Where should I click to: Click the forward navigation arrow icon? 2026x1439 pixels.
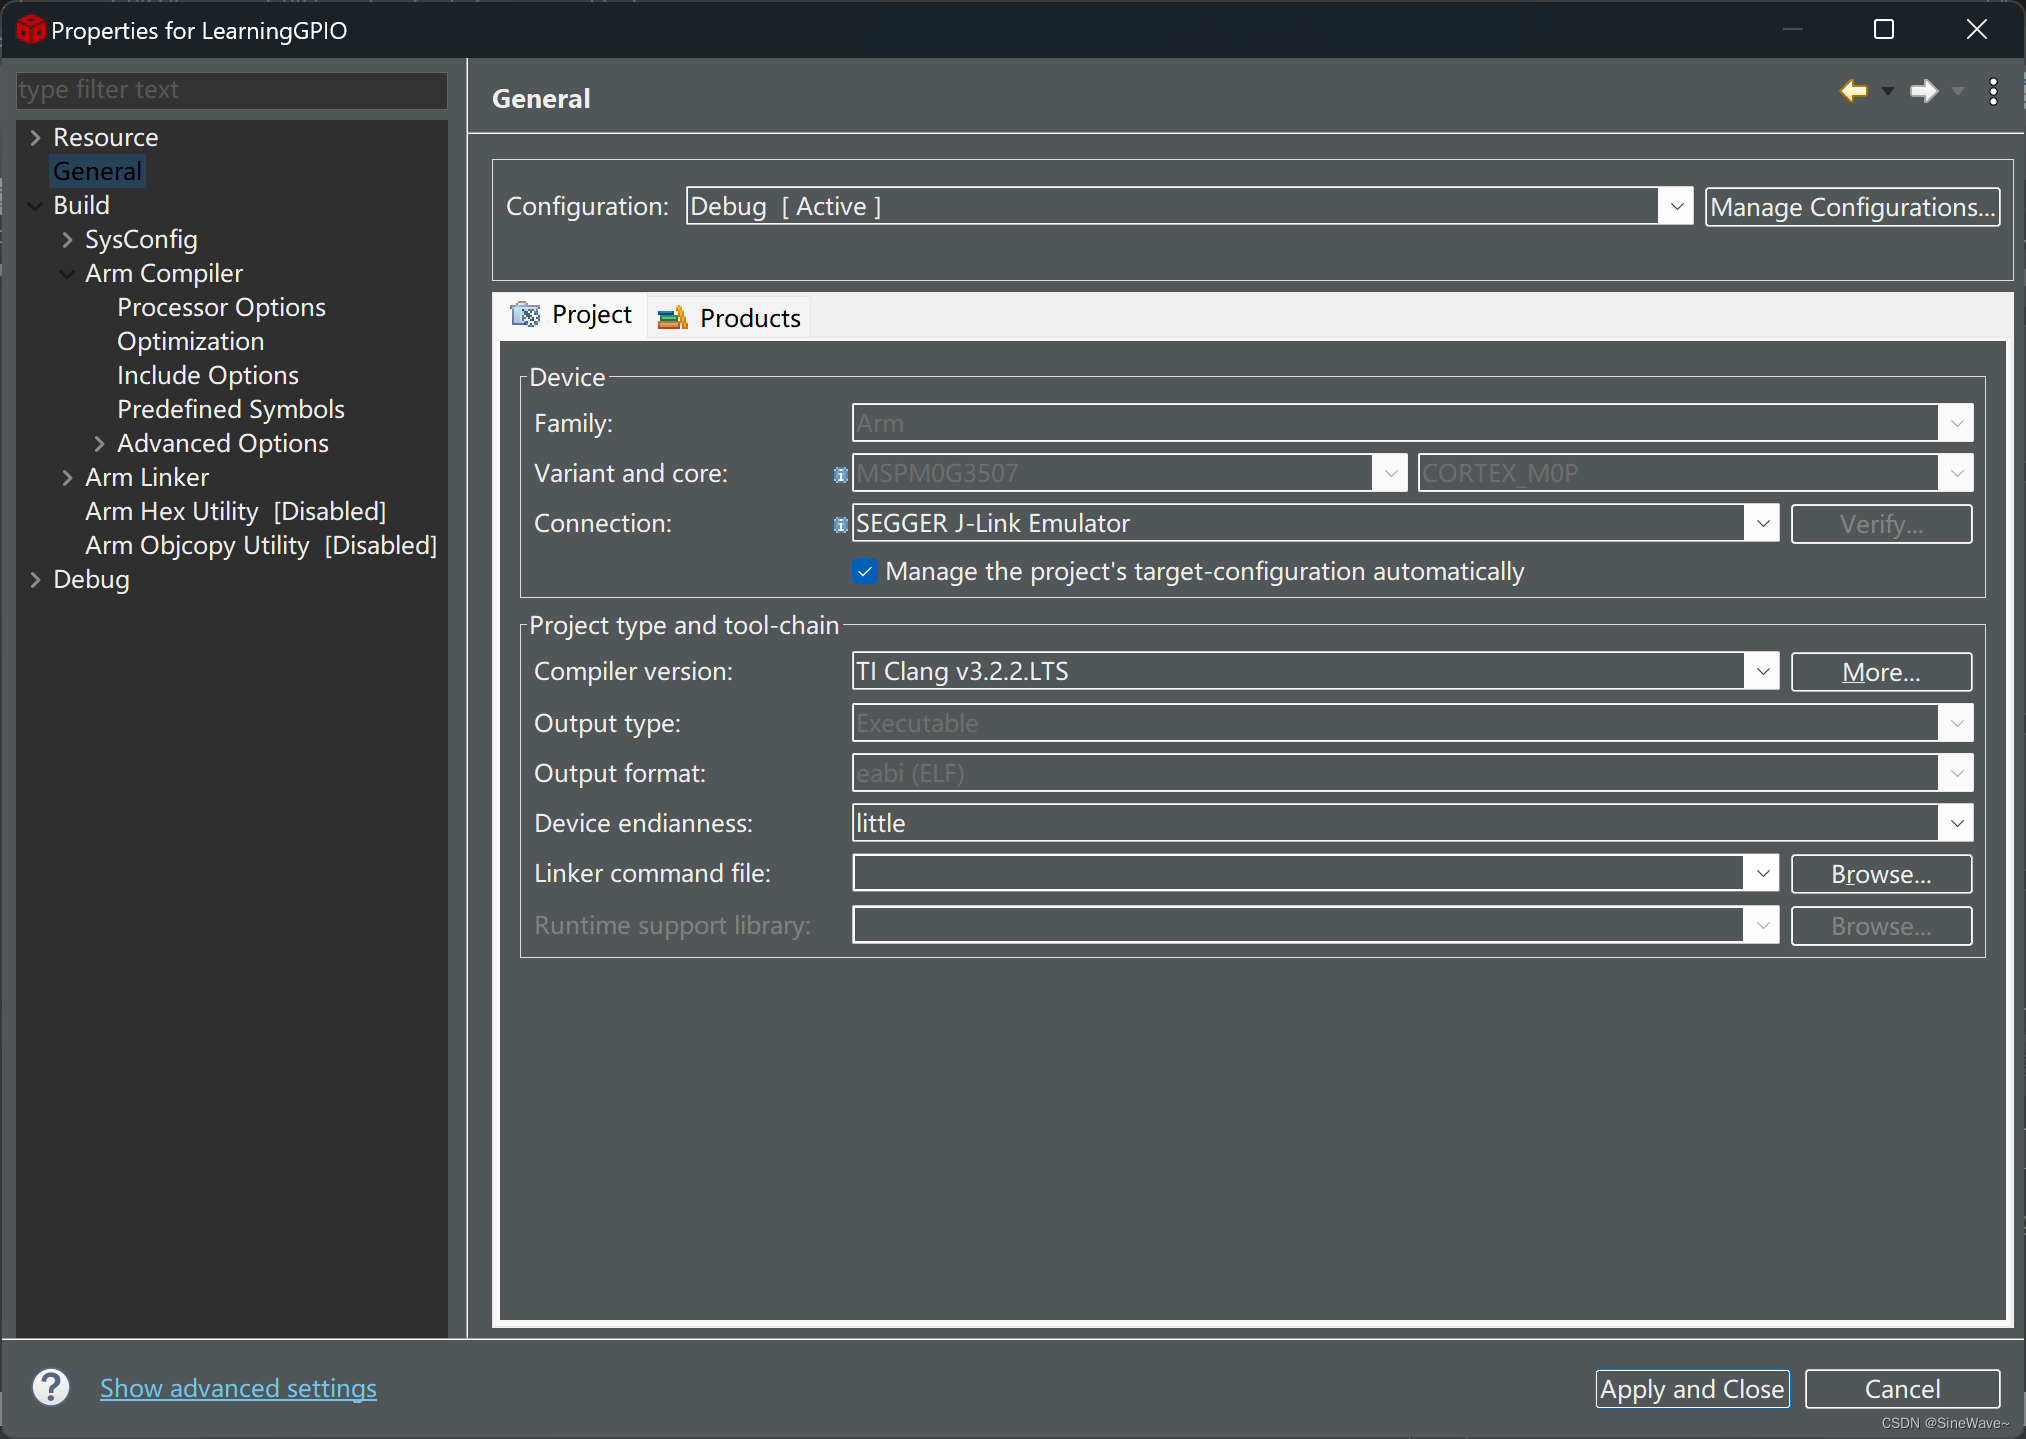(x=1923, y=91)
